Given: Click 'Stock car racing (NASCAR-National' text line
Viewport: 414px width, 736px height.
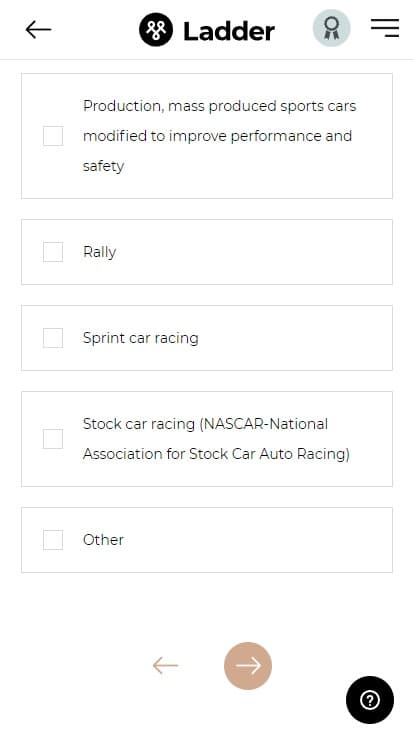Looking at the screenshot, I should point(206,424).
